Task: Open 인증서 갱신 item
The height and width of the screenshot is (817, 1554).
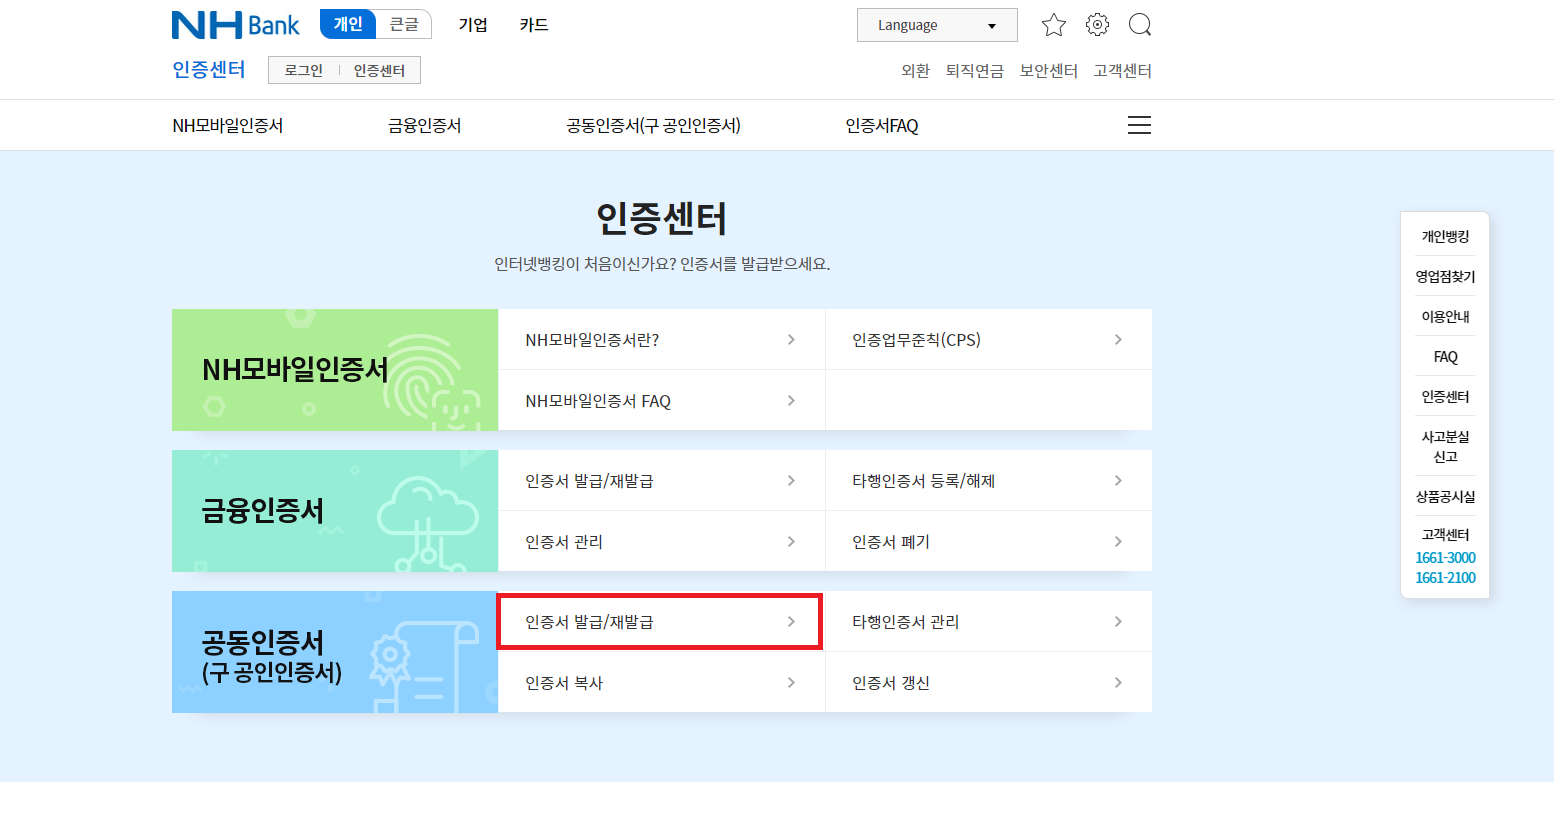Action: tap(988, 683)
